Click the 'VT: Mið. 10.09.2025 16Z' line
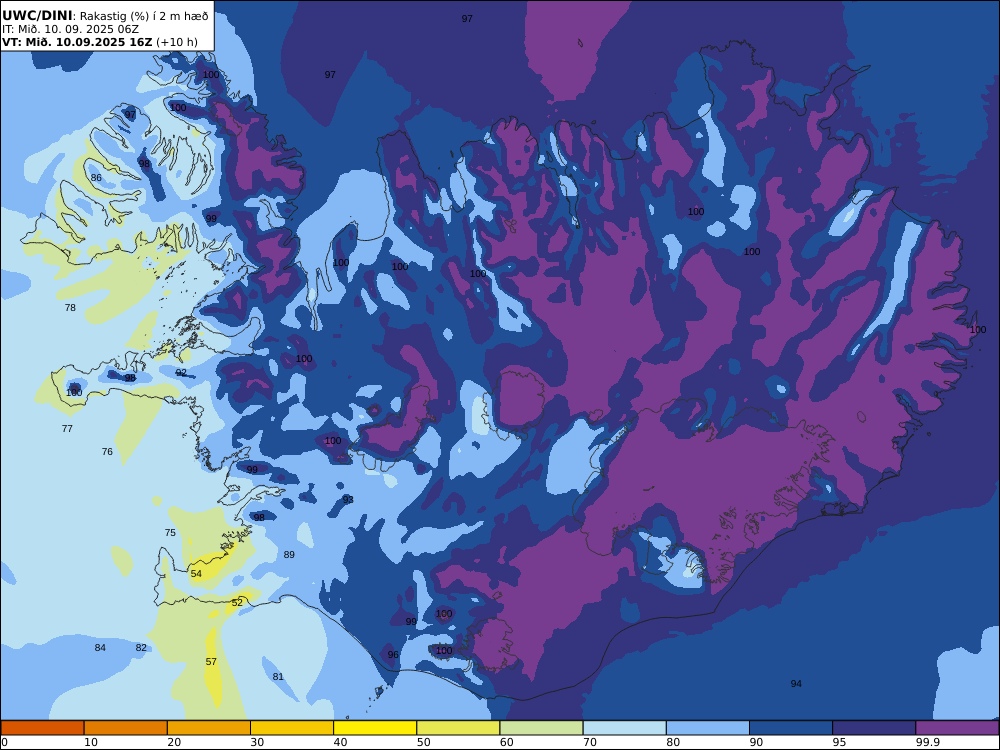Screen dimensions: 1000x750 pos(77,42)
